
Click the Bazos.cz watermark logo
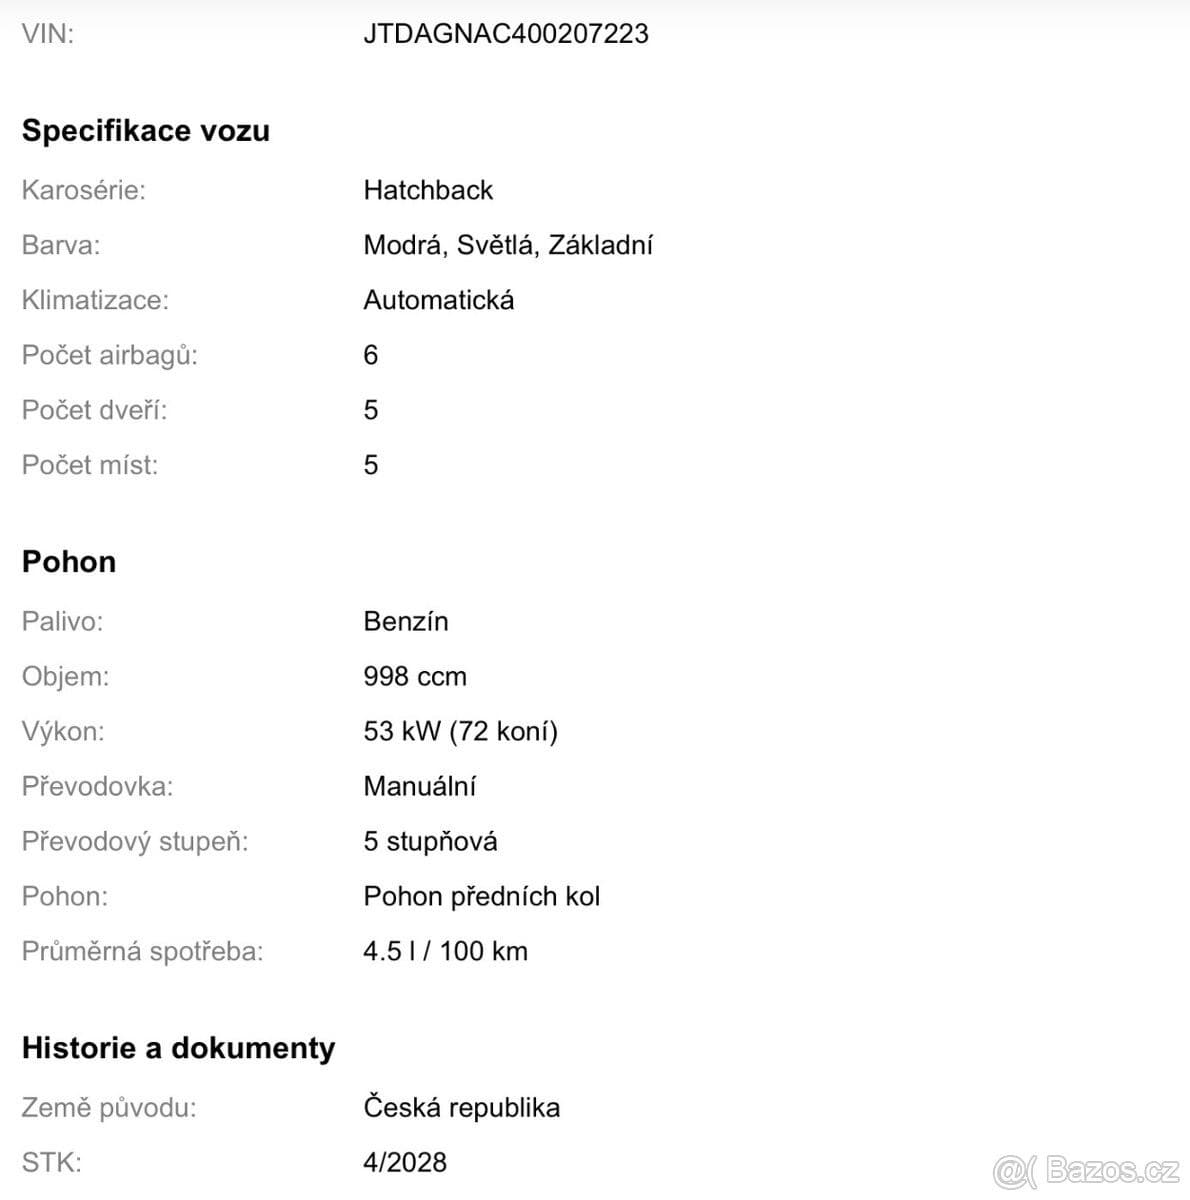click(1086, 1168)
